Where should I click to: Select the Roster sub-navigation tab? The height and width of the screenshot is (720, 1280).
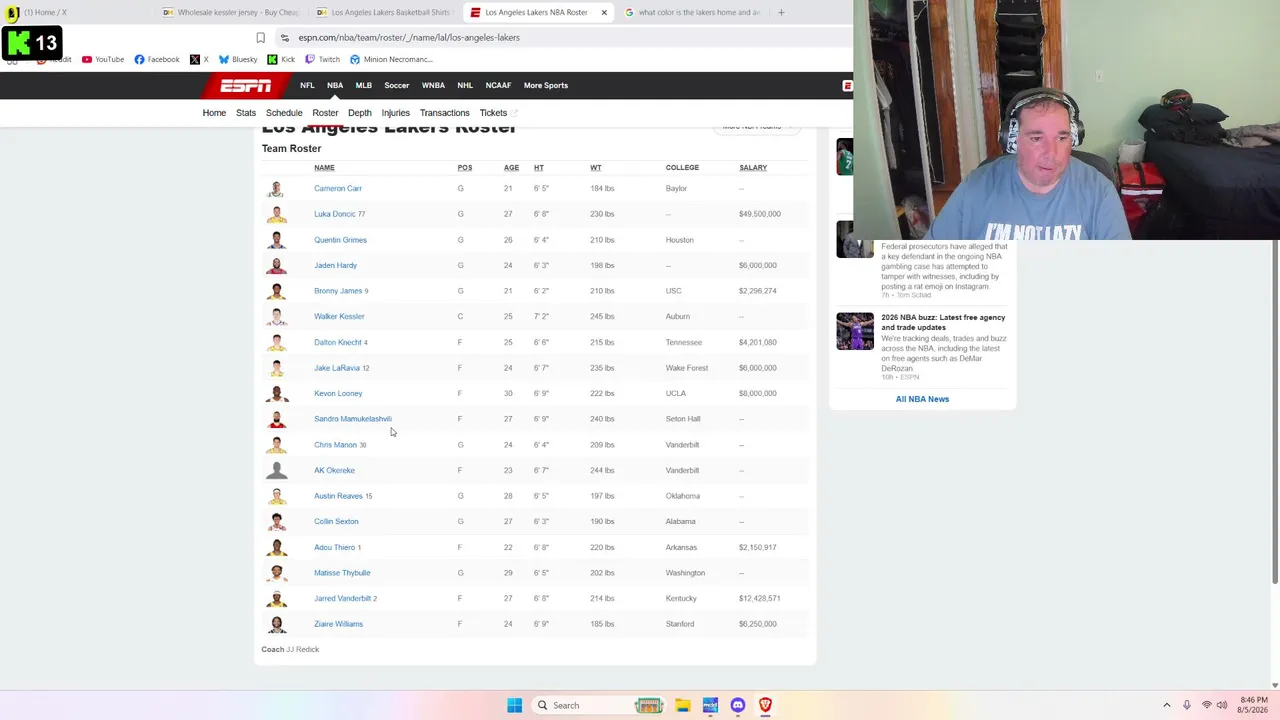pos(325,113)
